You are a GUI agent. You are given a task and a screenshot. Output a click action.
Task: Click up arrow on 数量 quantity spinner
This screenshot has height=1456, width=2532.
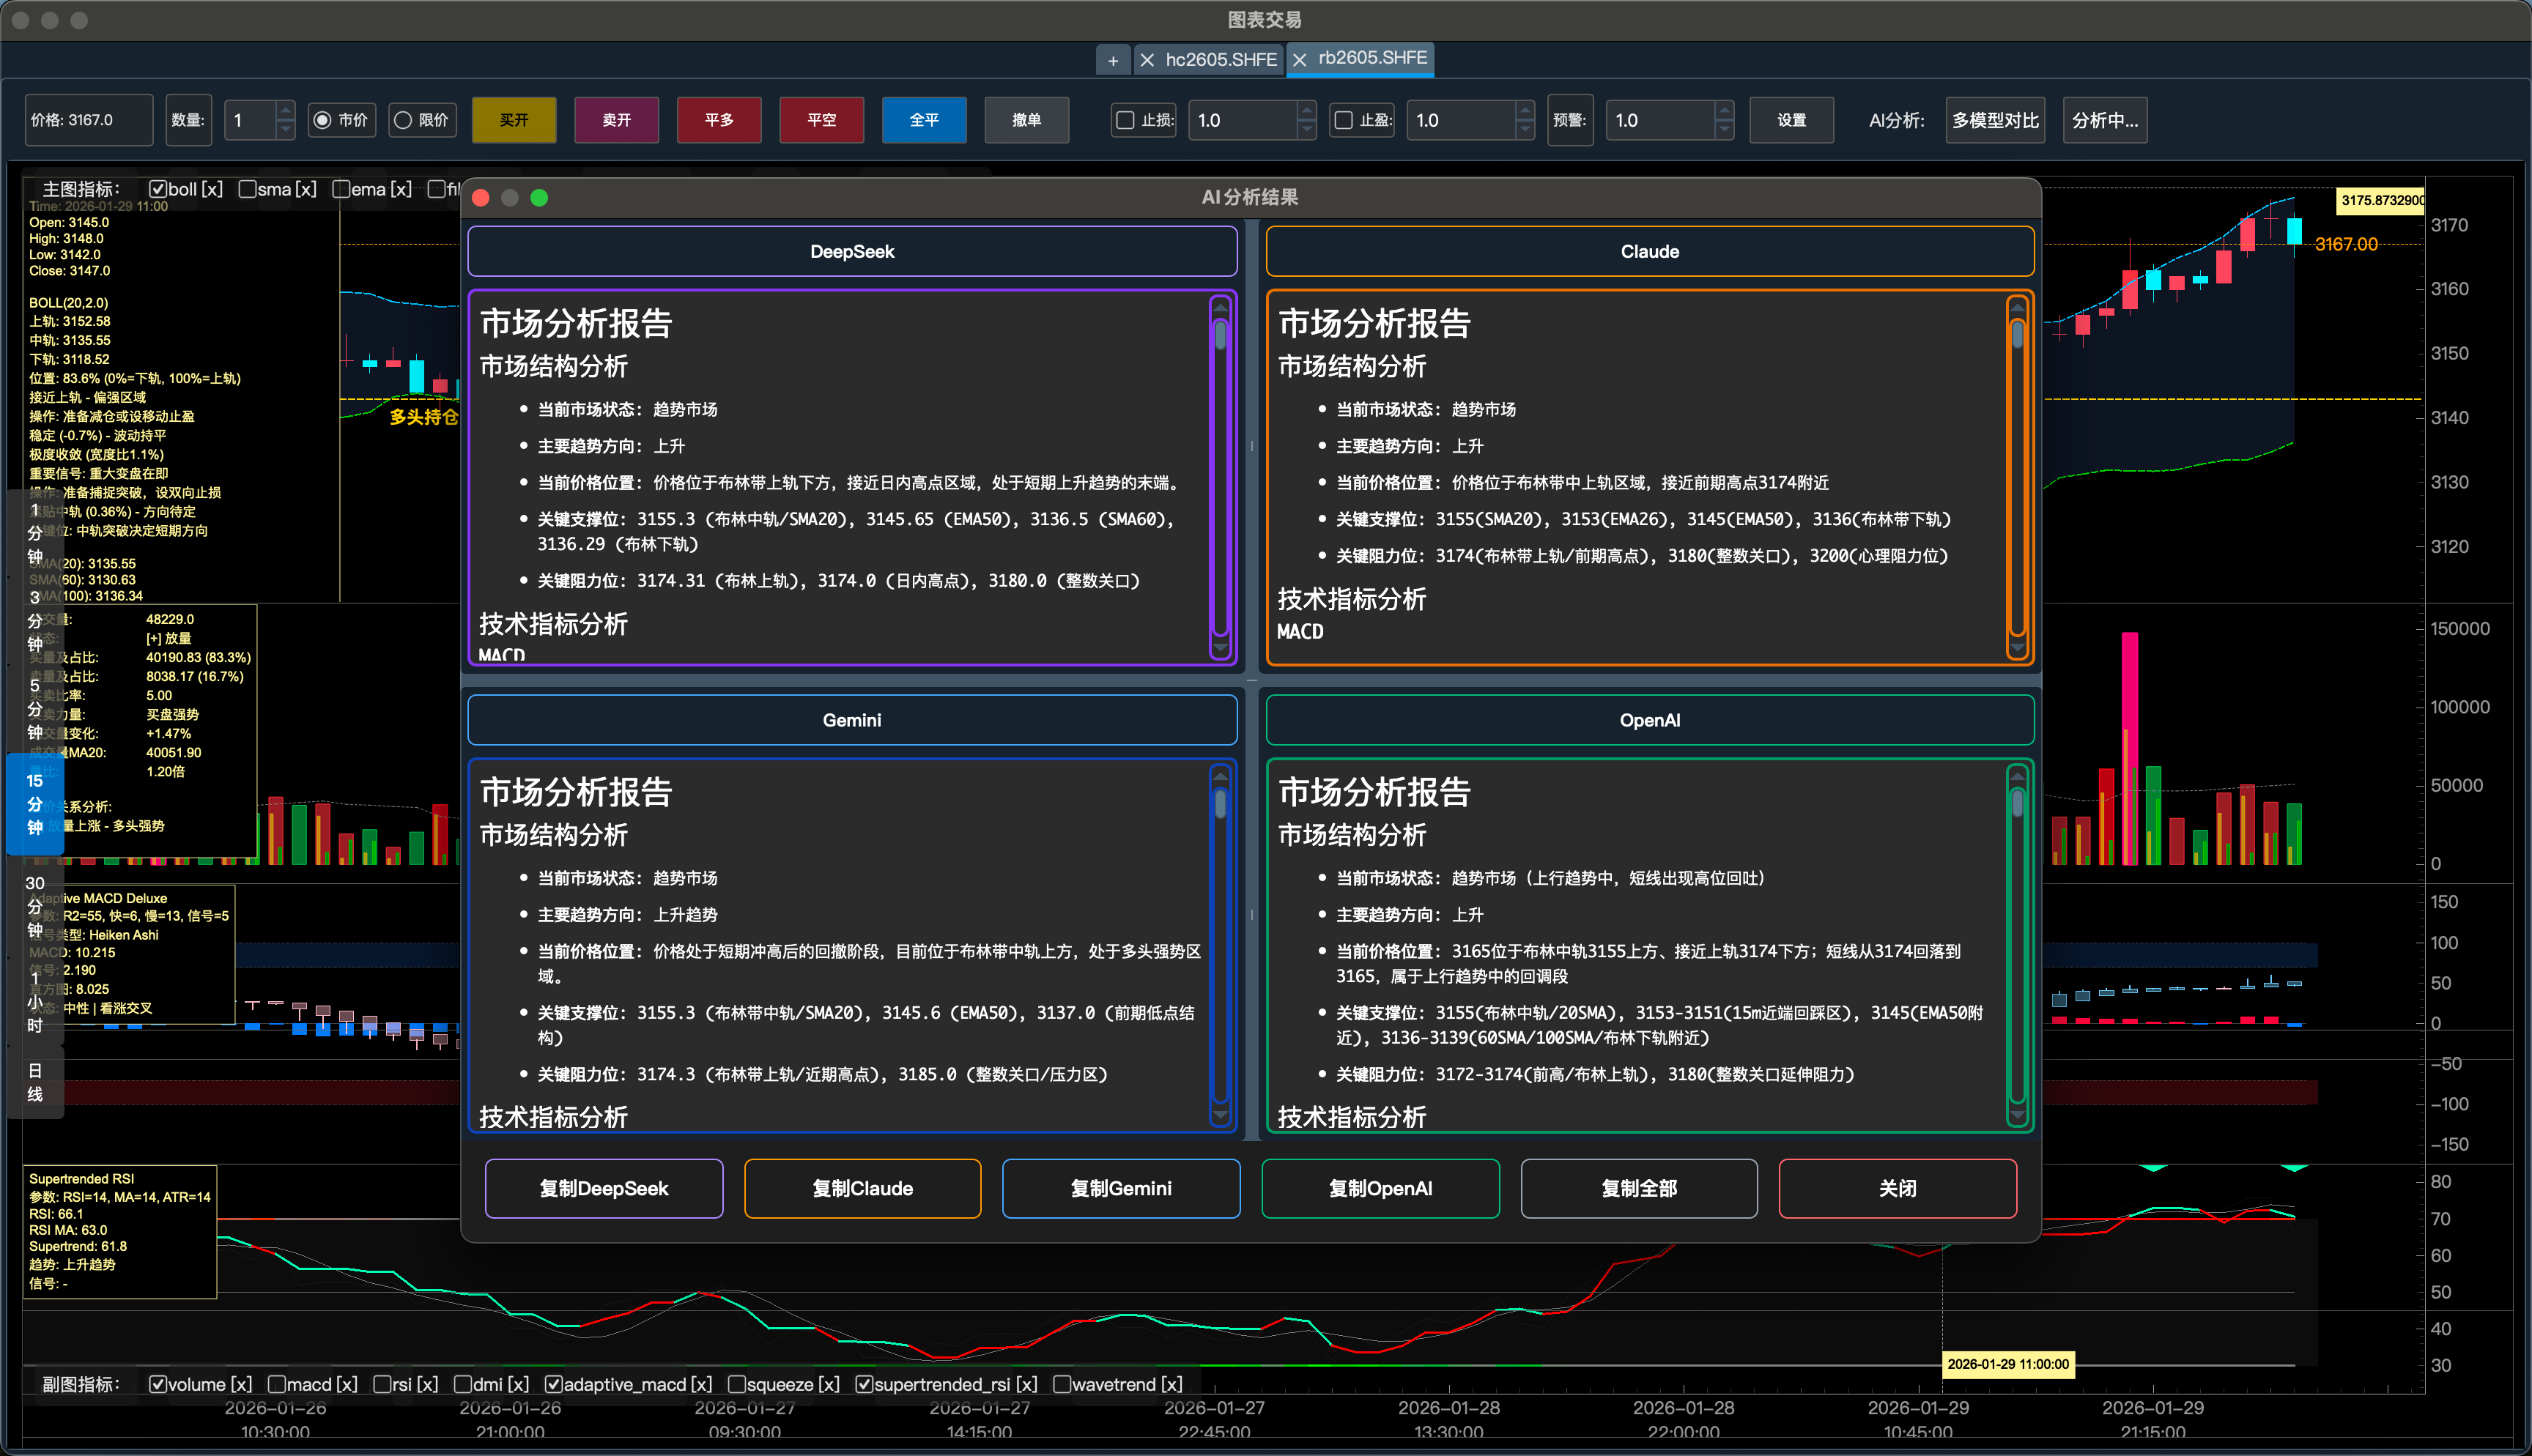point(285,111)
